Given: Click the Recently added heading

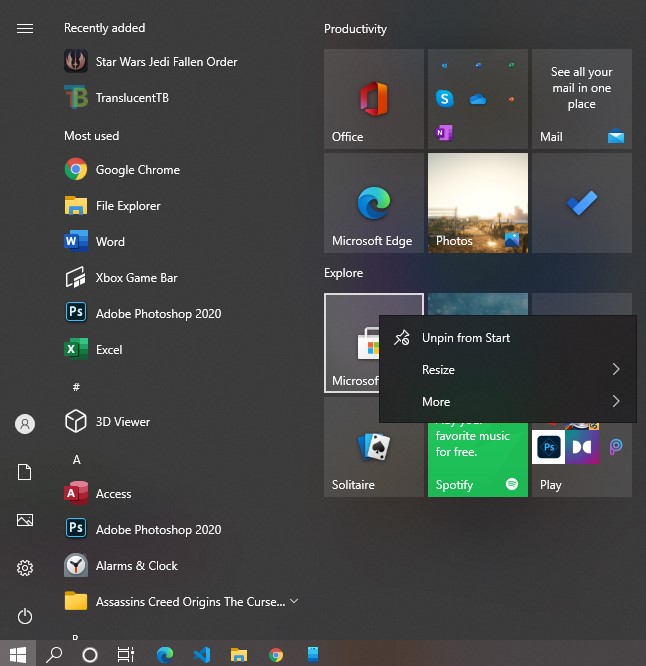Looking at the screenshot, I should (x=104, y=28).
